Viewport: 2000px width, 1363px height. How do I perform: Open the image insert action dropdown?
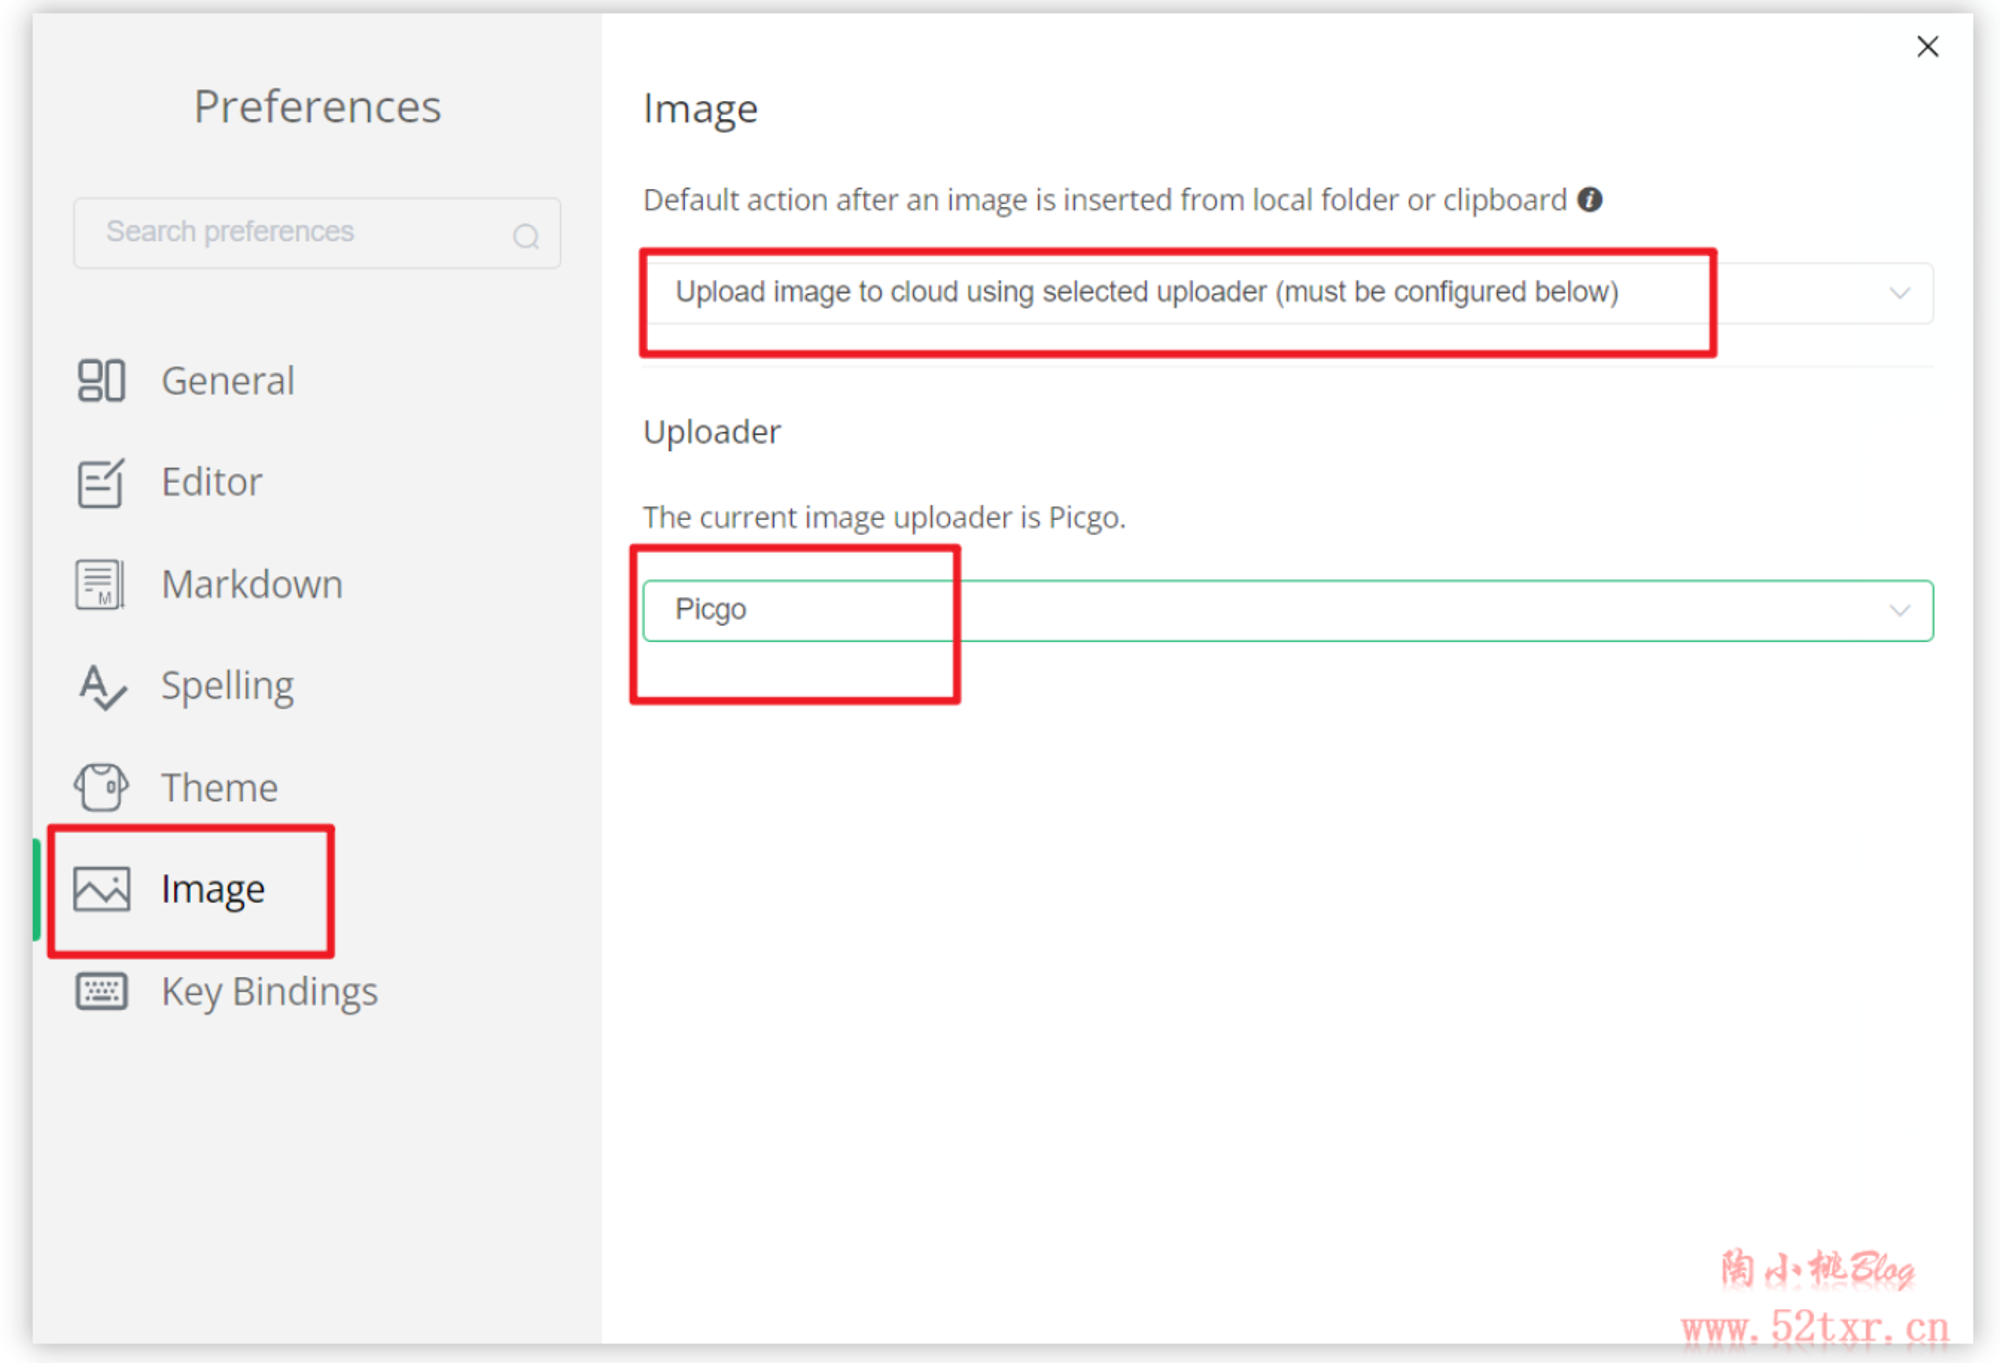tap(1287, 293)
